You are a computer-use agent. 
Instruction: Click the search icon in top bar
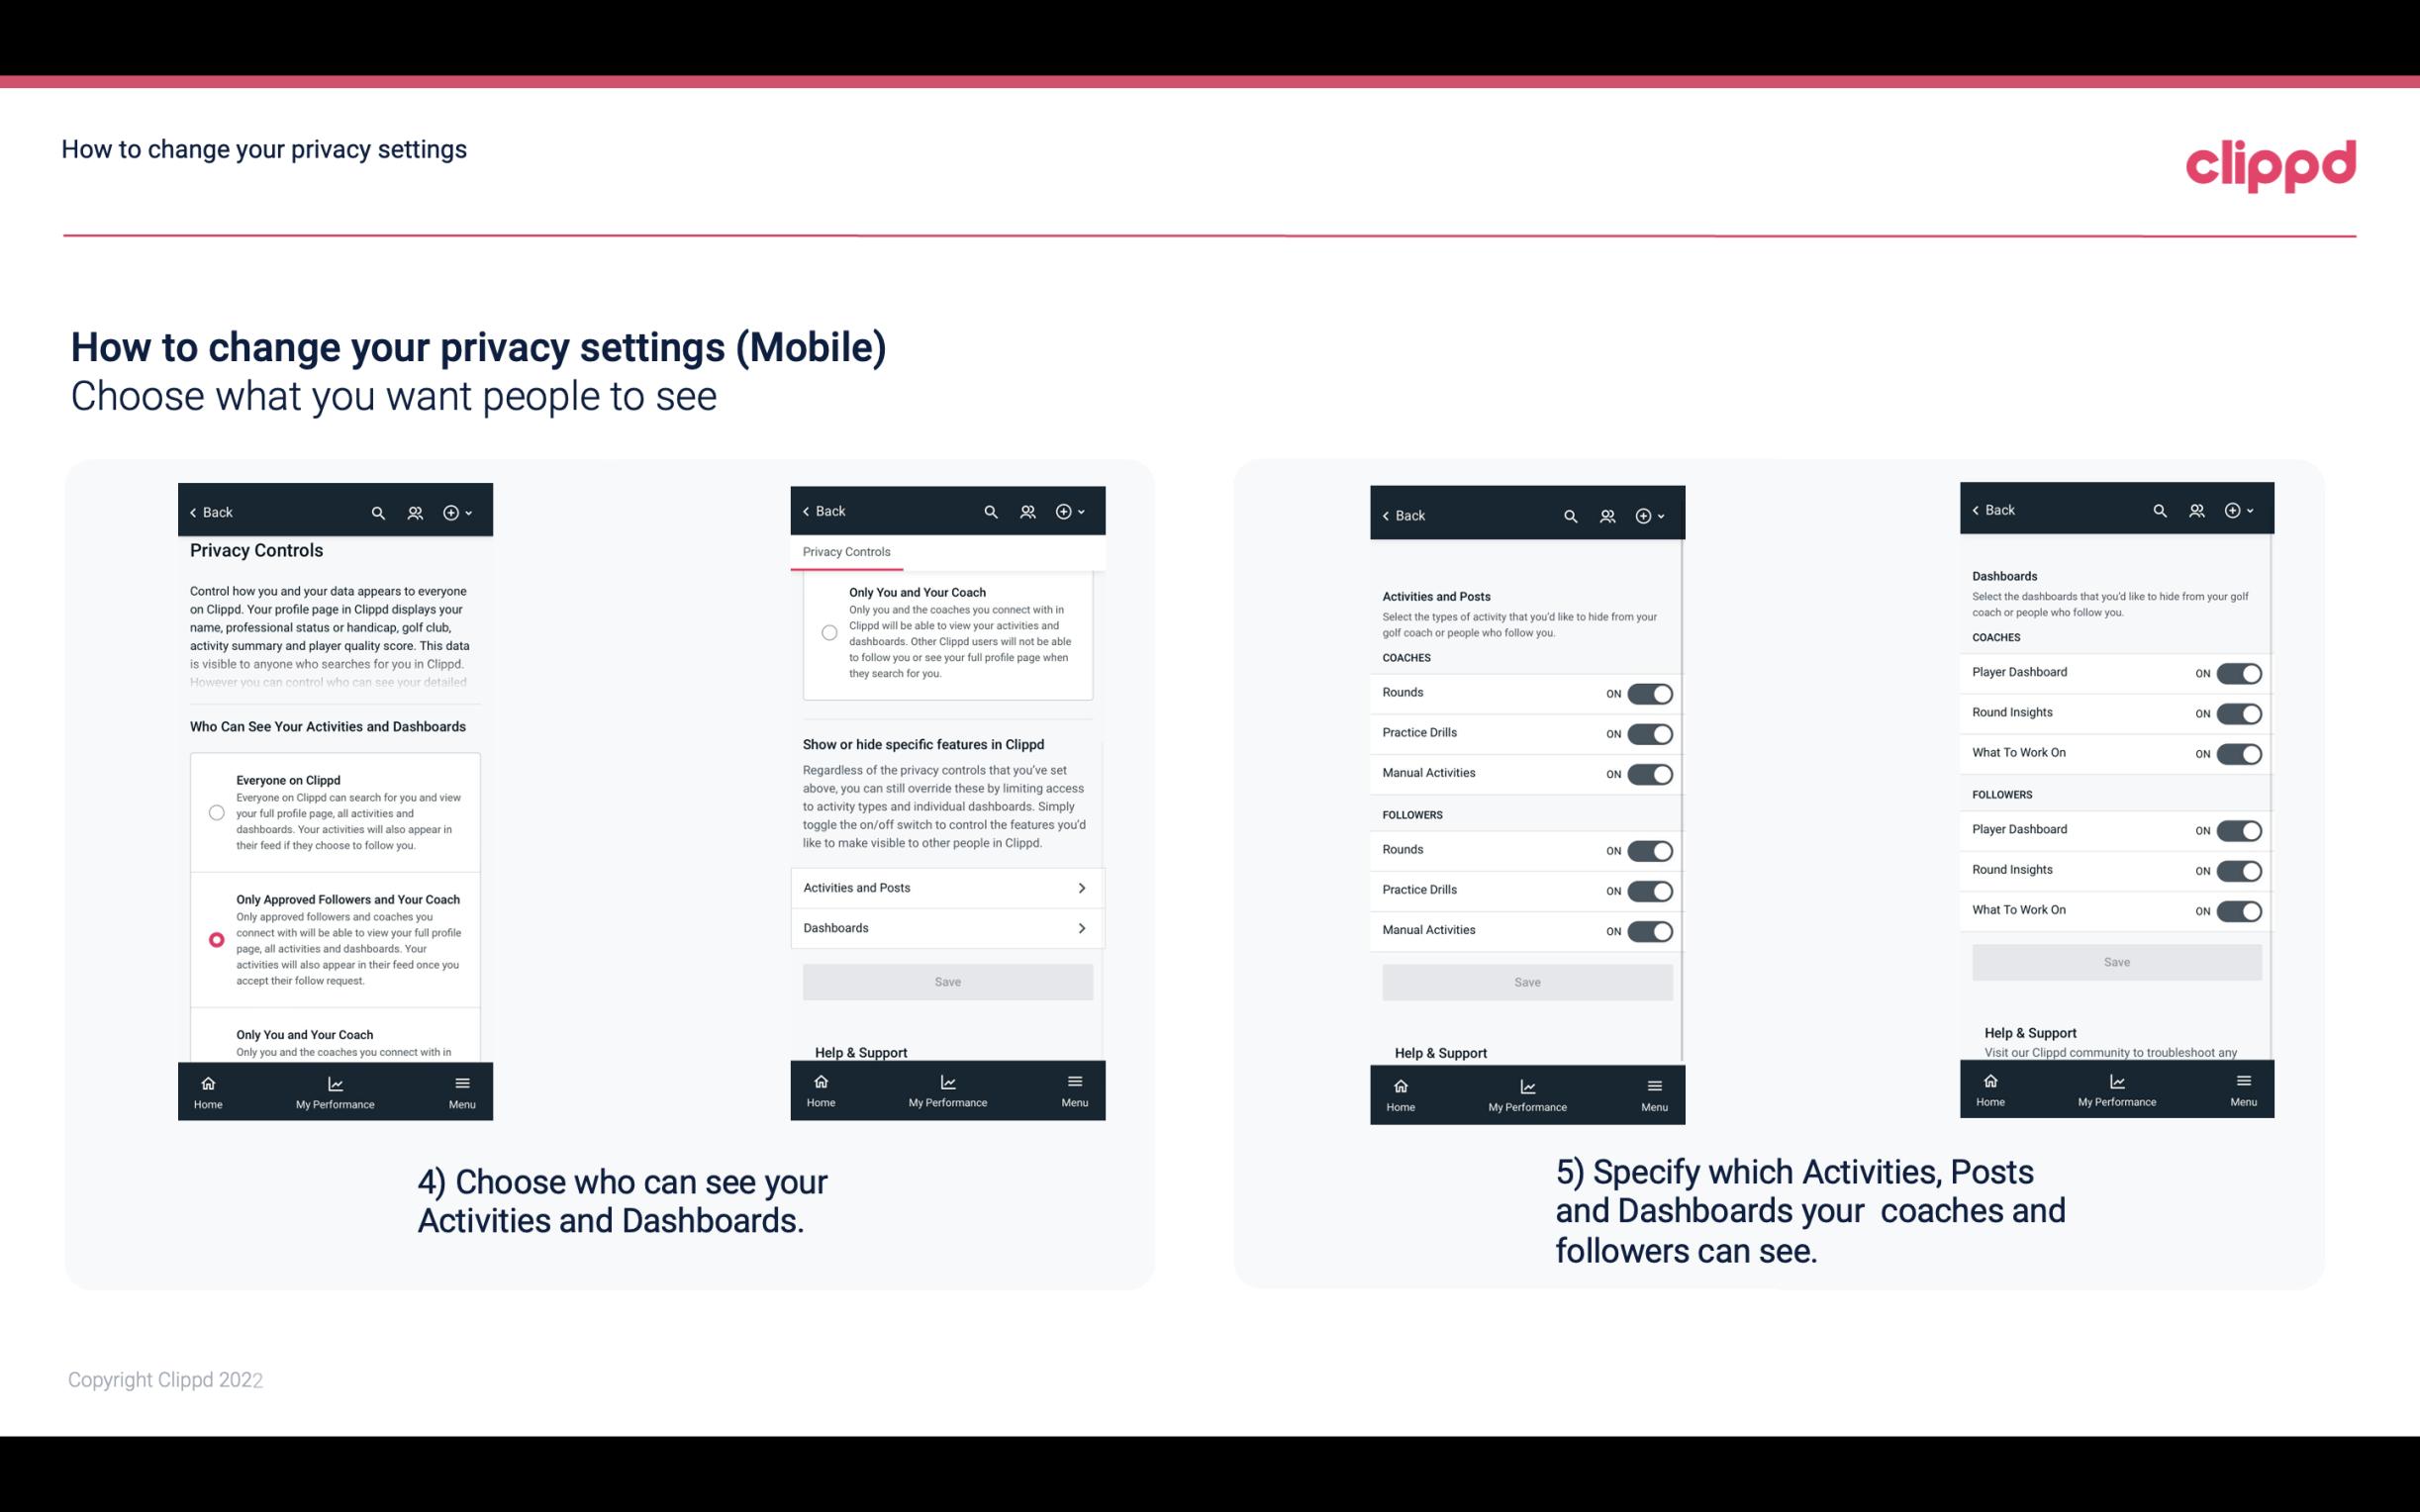point(376,513)
